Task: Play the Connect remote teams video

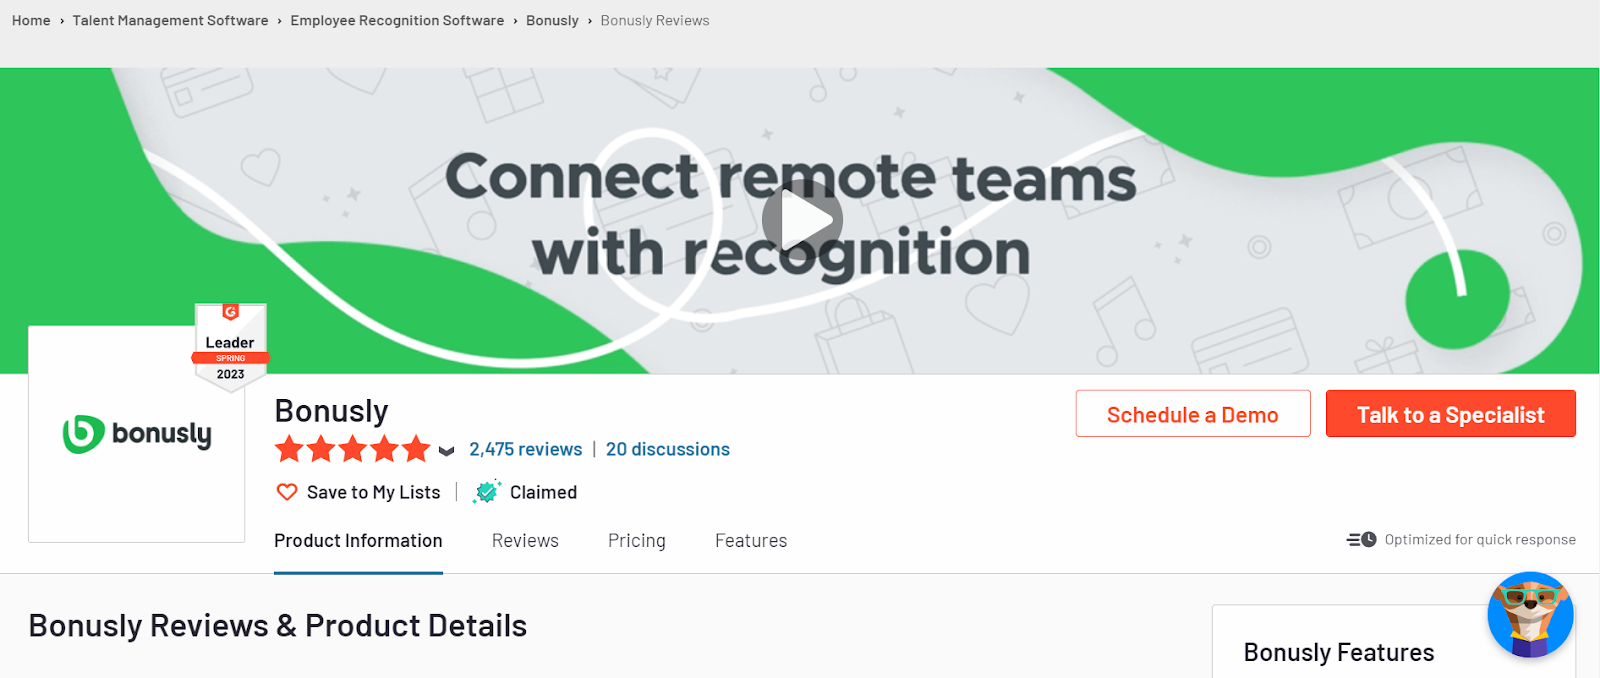Action: coord(803,219)
